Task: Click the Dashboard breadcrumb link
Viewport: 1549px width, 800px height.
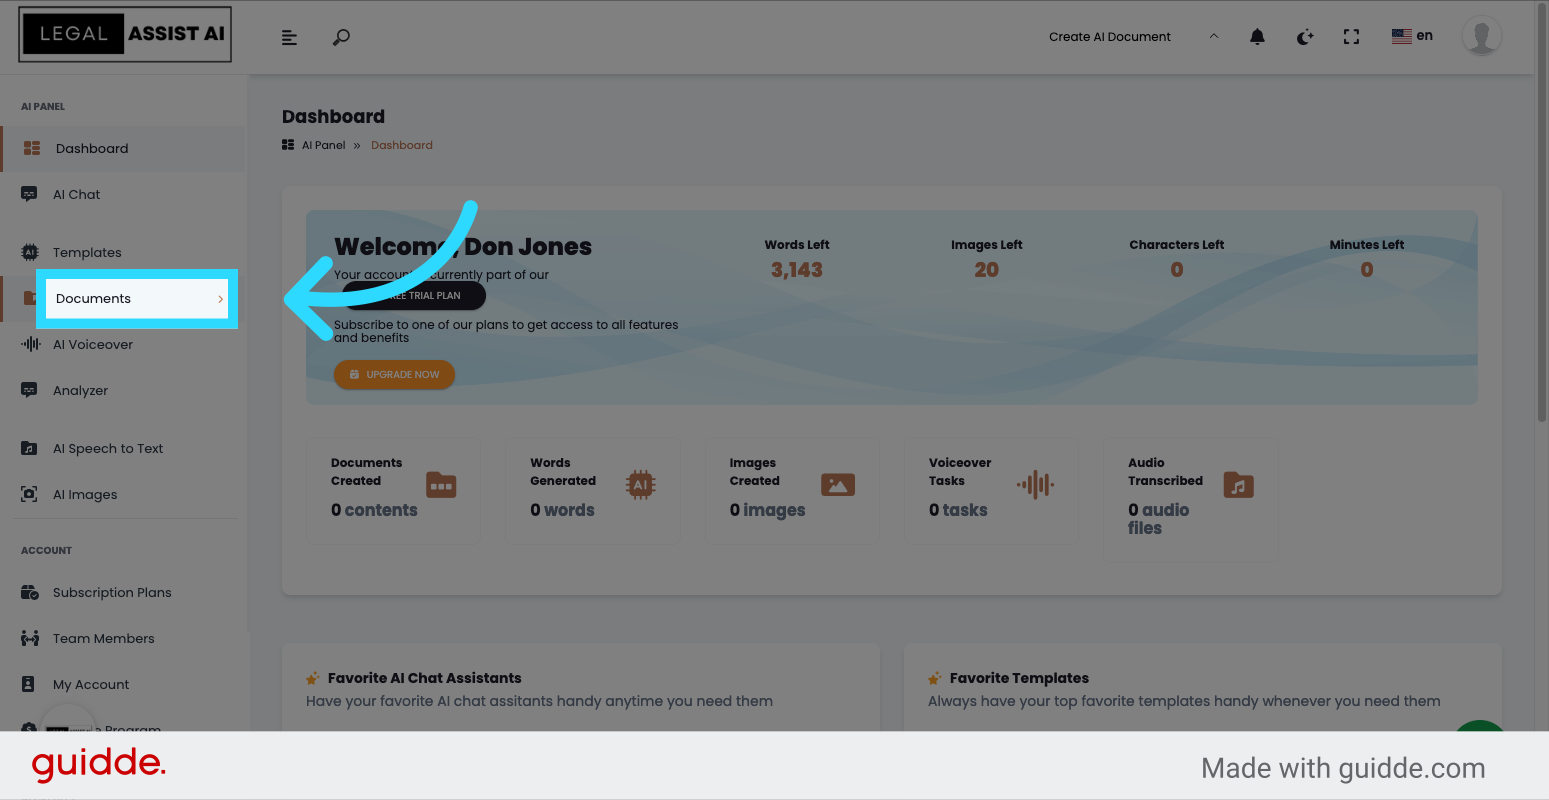Action: (402, 145)
